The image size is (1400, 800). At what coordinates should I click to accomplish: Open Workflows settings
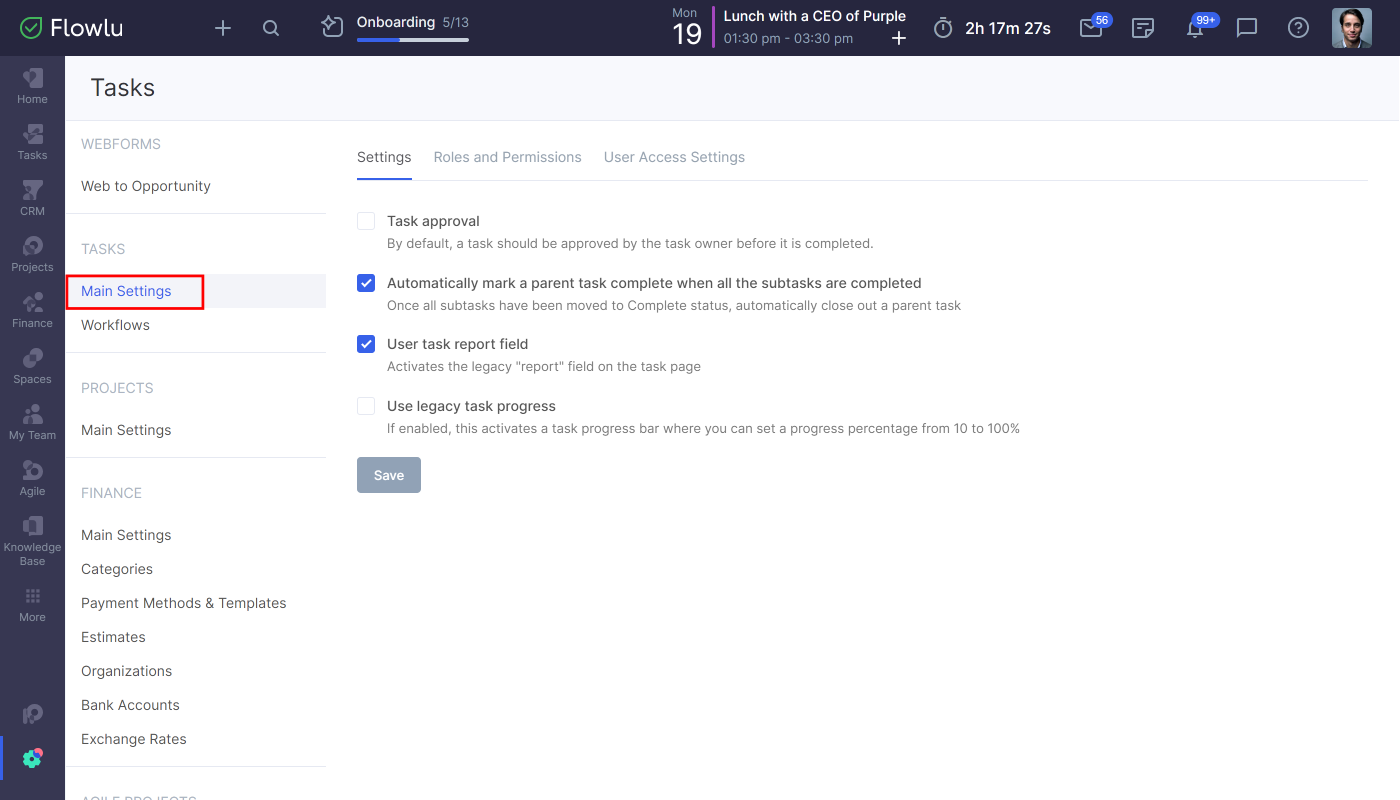115,325
